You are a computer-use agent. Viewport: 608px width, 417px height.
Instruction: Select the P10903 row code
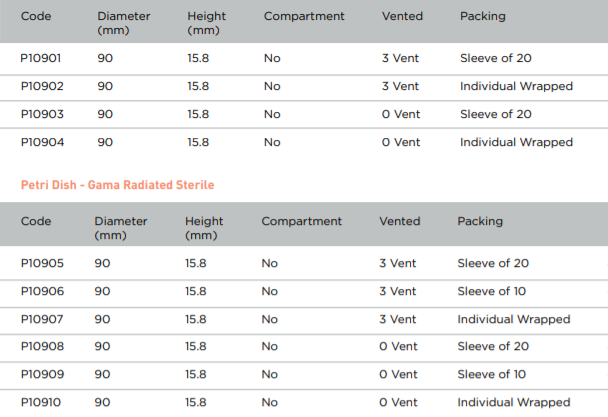pyautogui.click(x=42, y=114)
